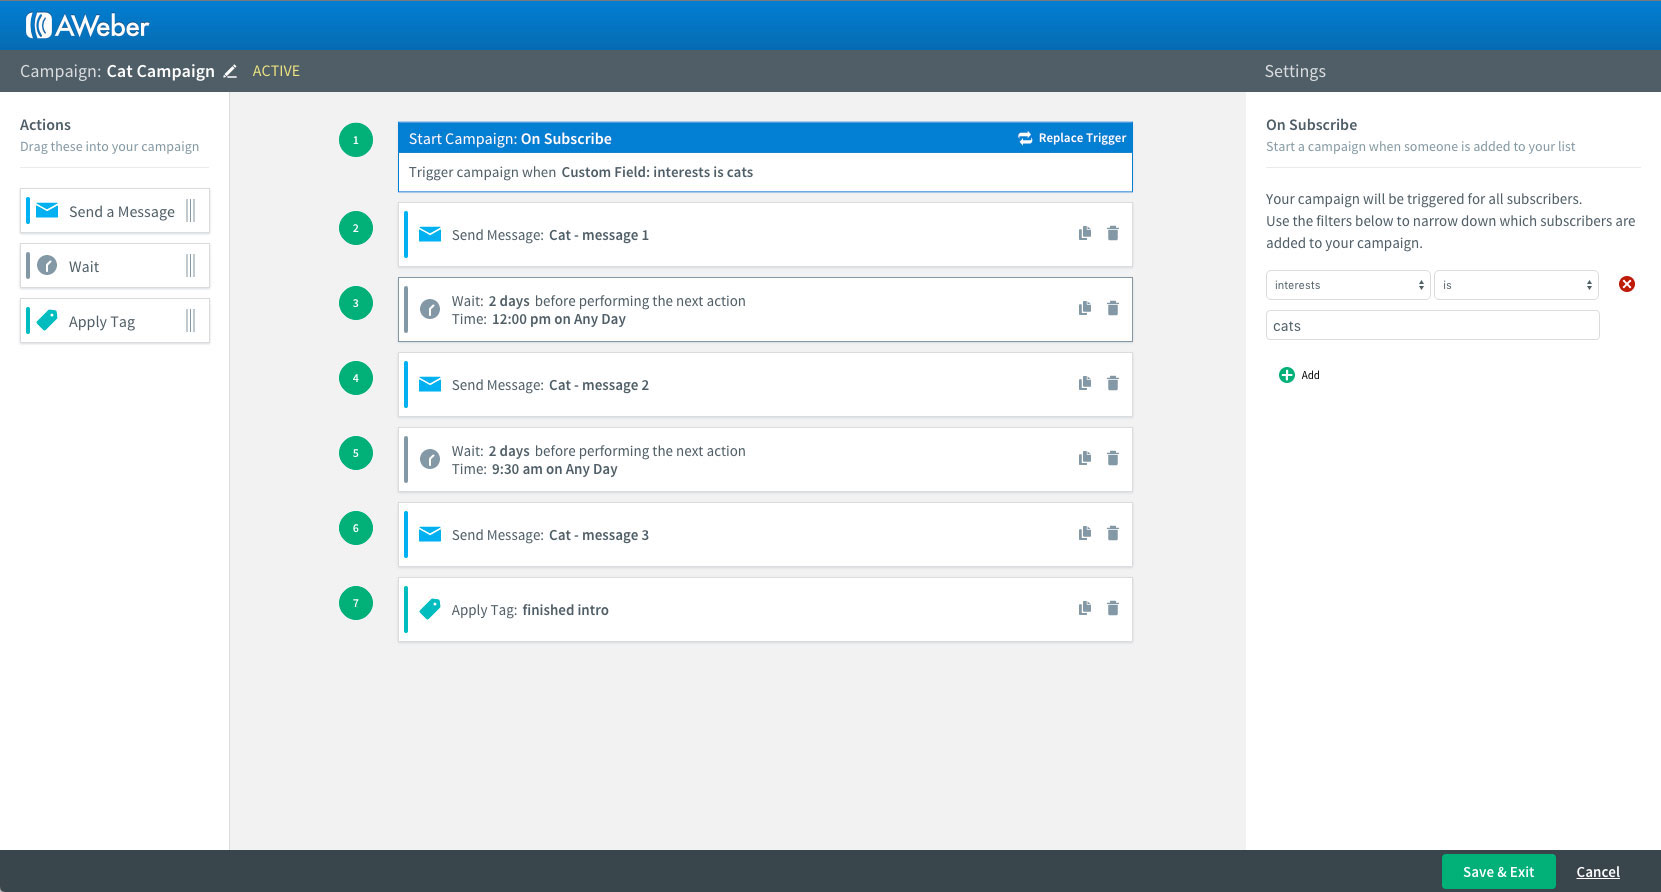Viewport: 1661px width, 892px height.
Task: Click clock icon of 12:00 pm wait step
Action: coord(430,309)
